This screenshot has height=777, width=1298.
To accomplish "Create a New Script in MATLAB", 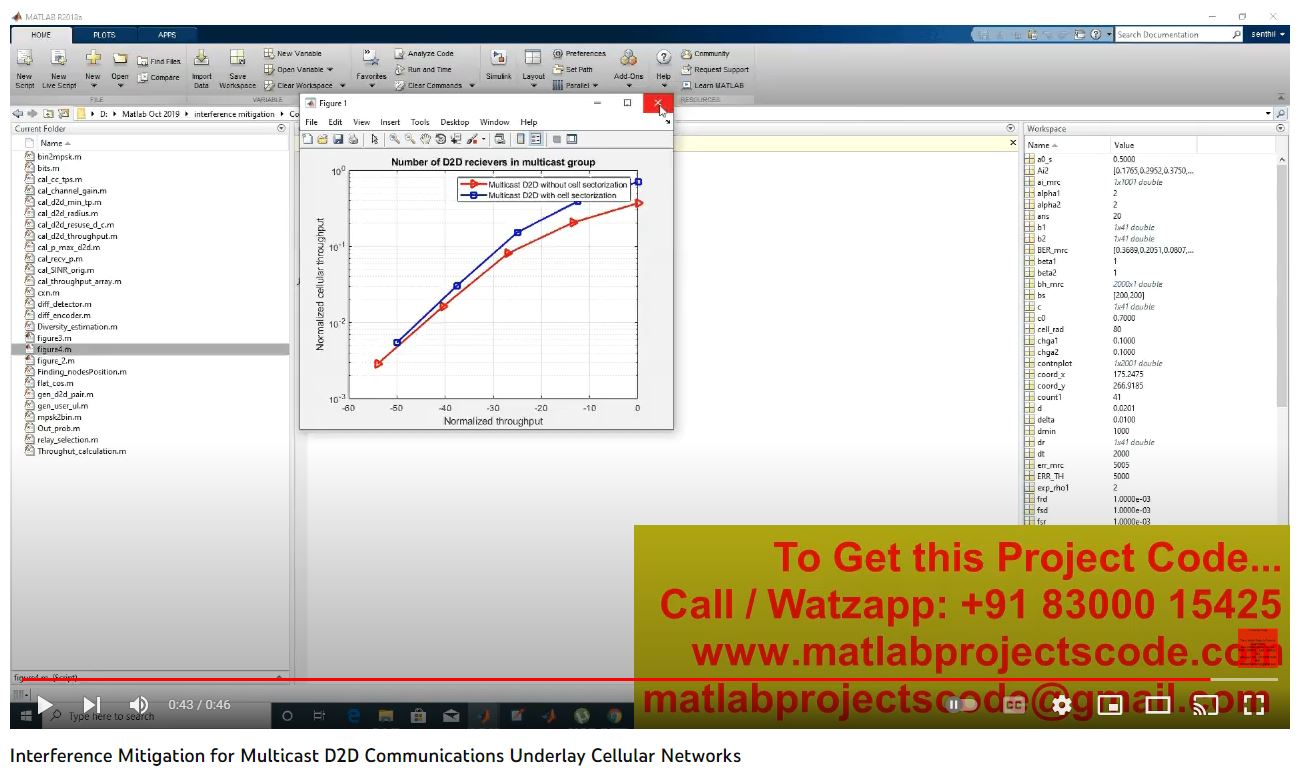I will (24, 68).
